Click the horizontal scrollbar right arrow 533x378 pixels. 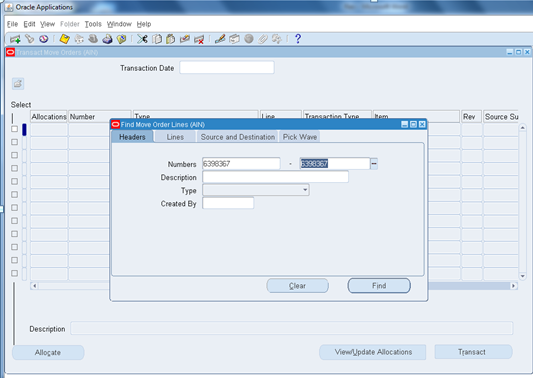pyautogui.click(x=514, y=286)
